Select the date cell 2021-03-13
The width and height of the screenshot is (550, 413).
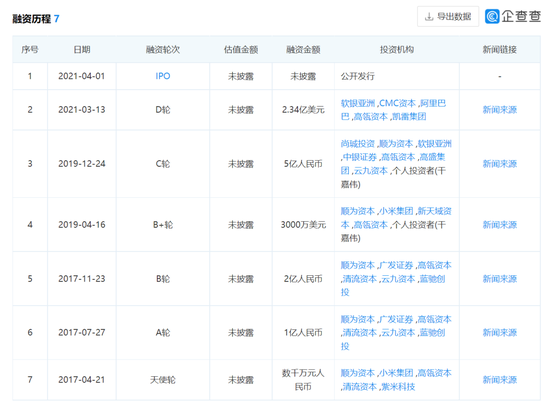tap(82, 110)
